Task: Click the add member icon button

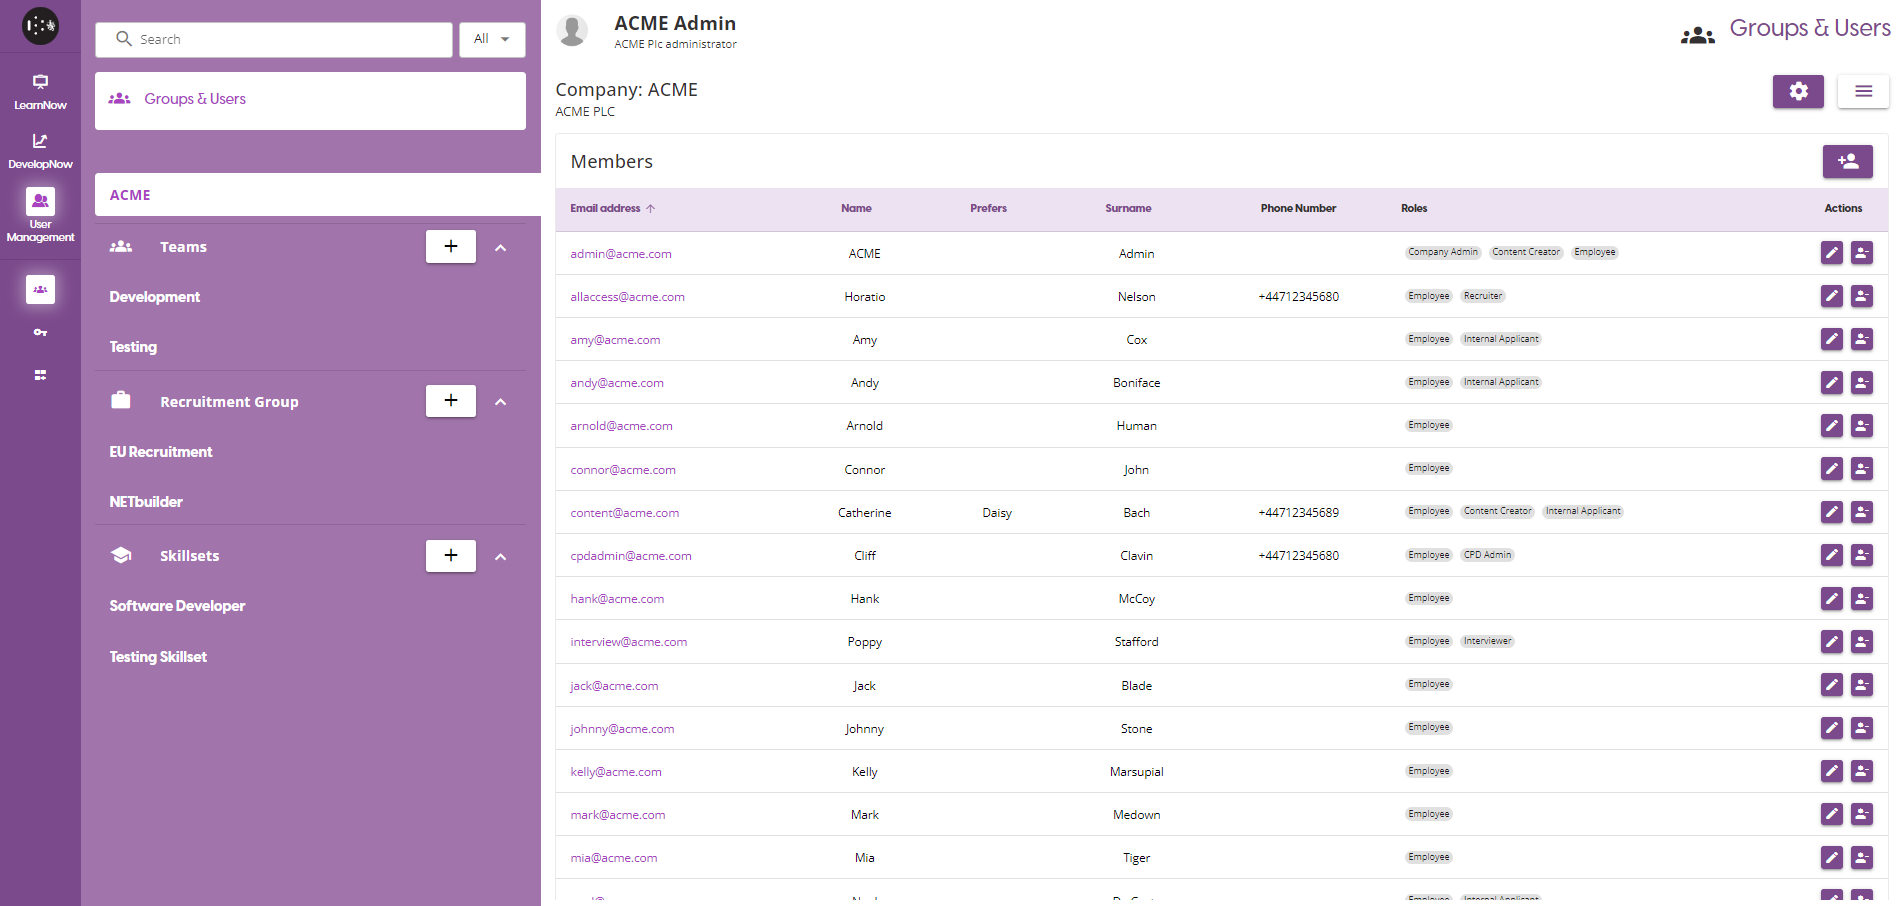Action: click(x=1847, y=161)
